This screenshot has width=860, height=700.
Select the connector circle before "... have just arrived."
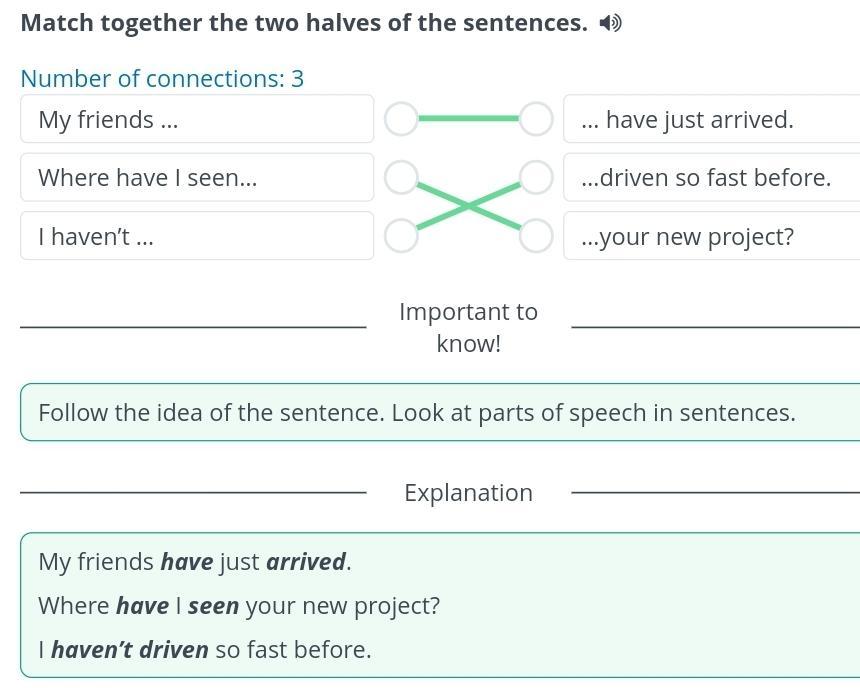point(536,119)
